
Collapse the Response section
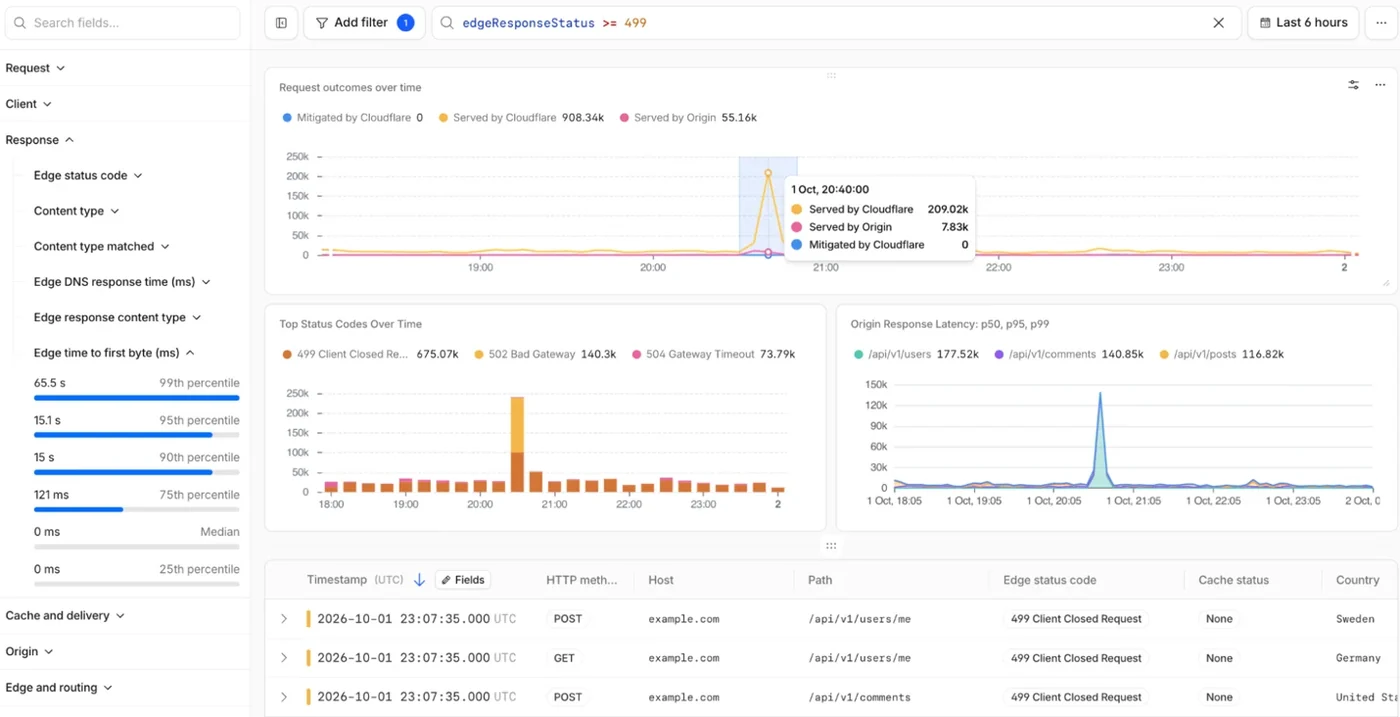click(40, 140)
